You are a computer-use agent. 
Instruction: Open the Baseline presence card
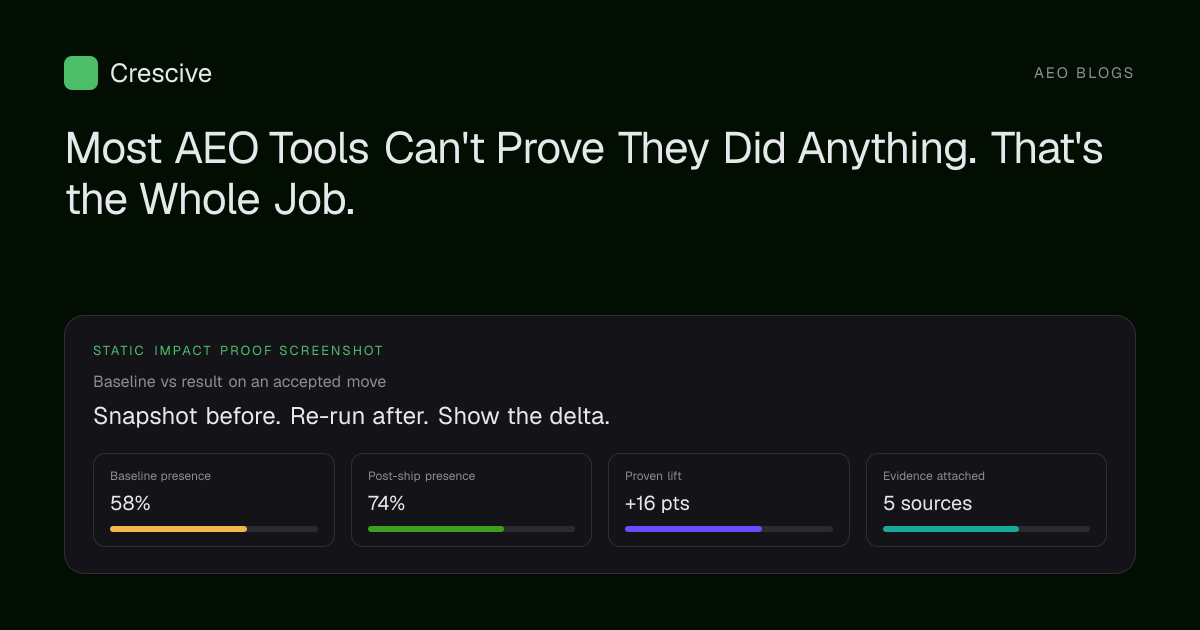(214, 500)
